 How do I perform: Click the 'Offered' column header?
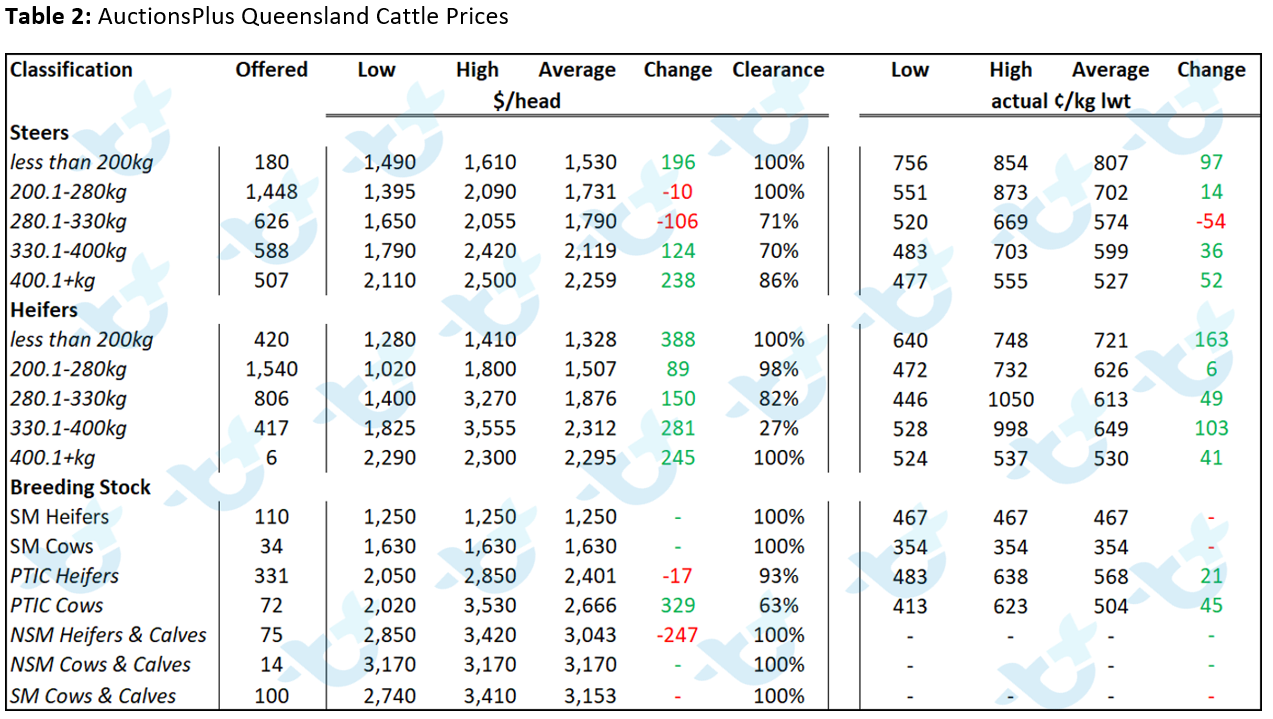click(x=272, y=70)
